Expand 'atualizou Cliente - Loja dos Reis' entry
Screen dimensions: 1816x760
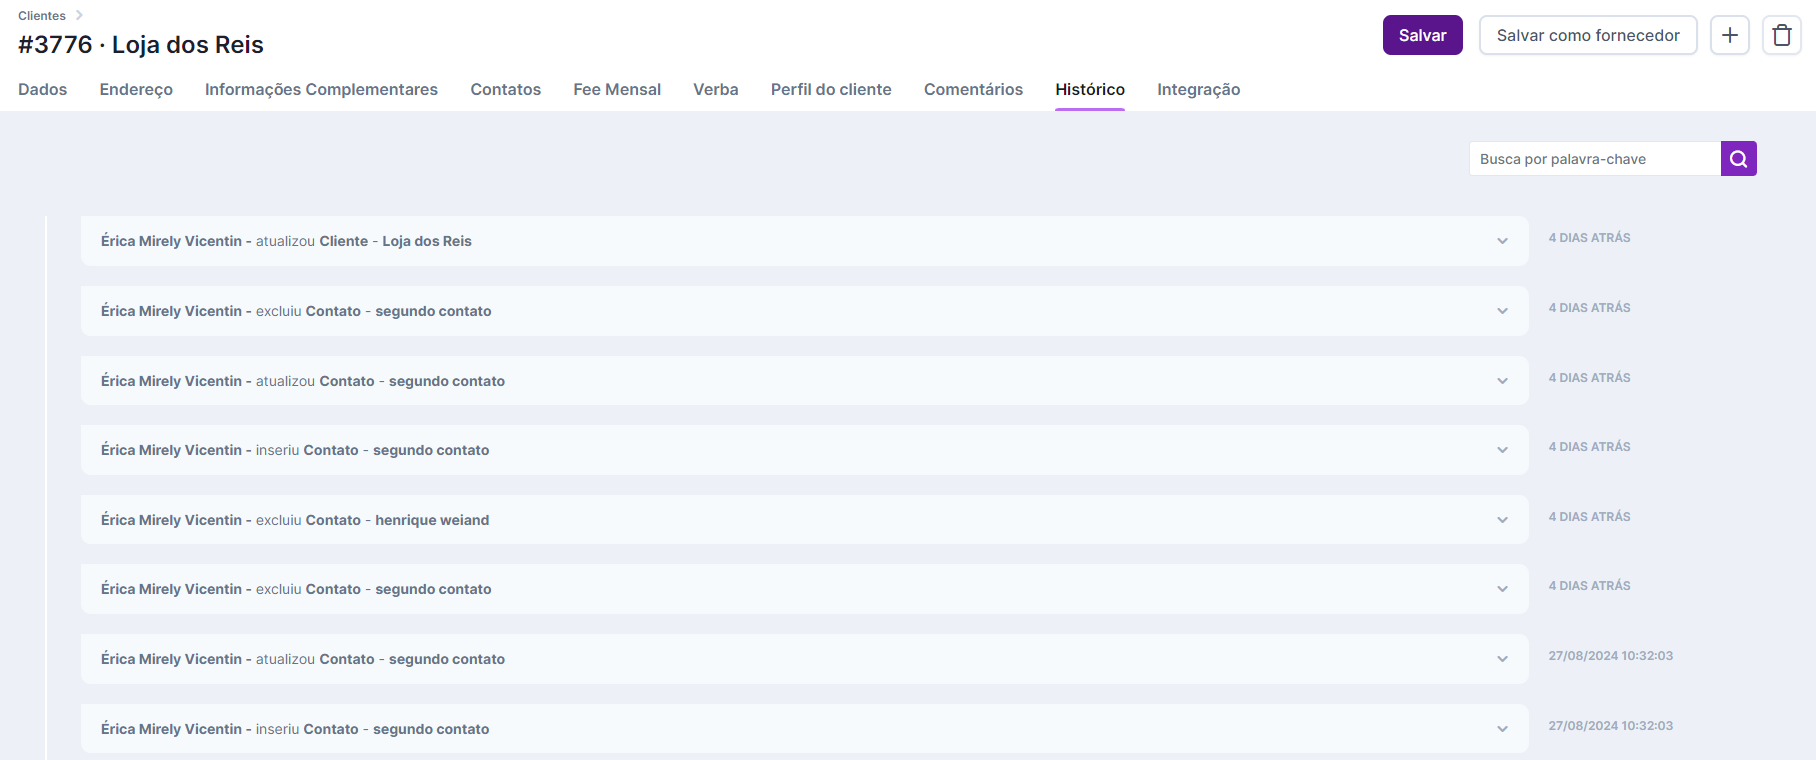click(1502, 241)
